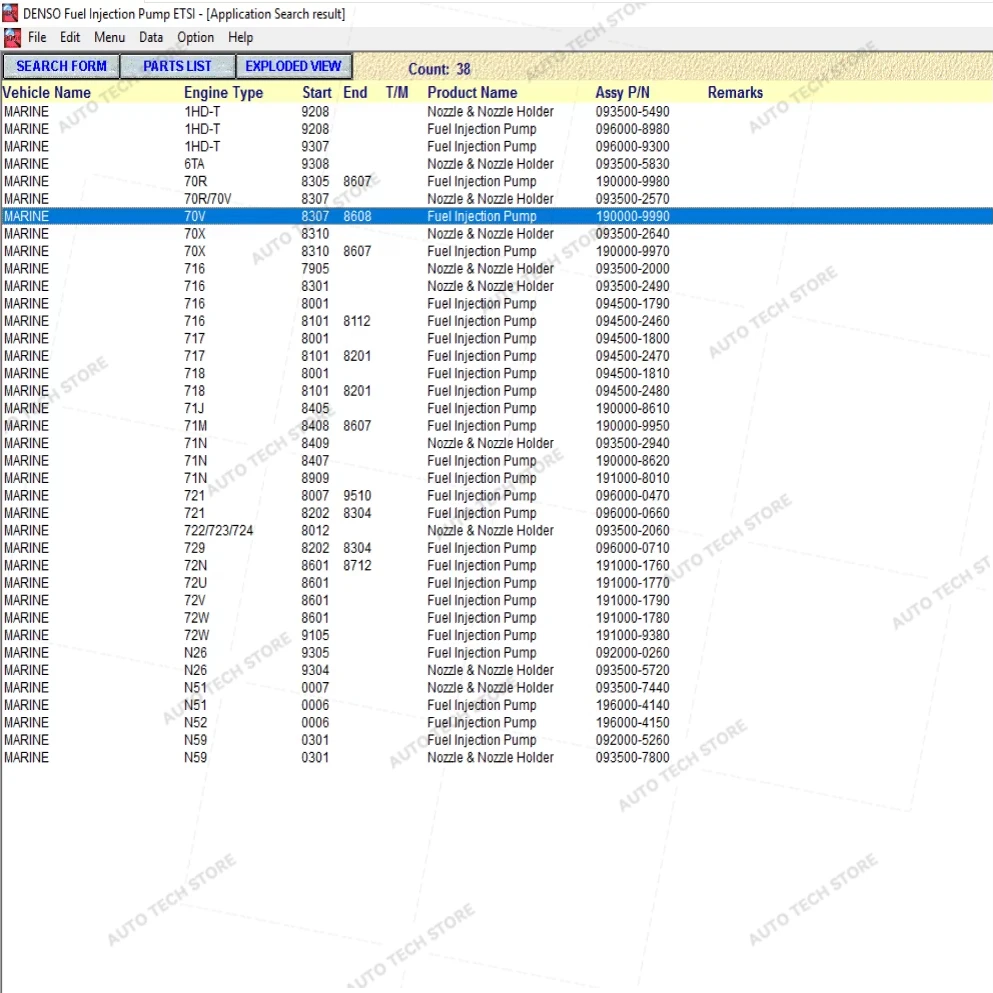
Task: Open the Help menu
Action: tap(241, 37)
